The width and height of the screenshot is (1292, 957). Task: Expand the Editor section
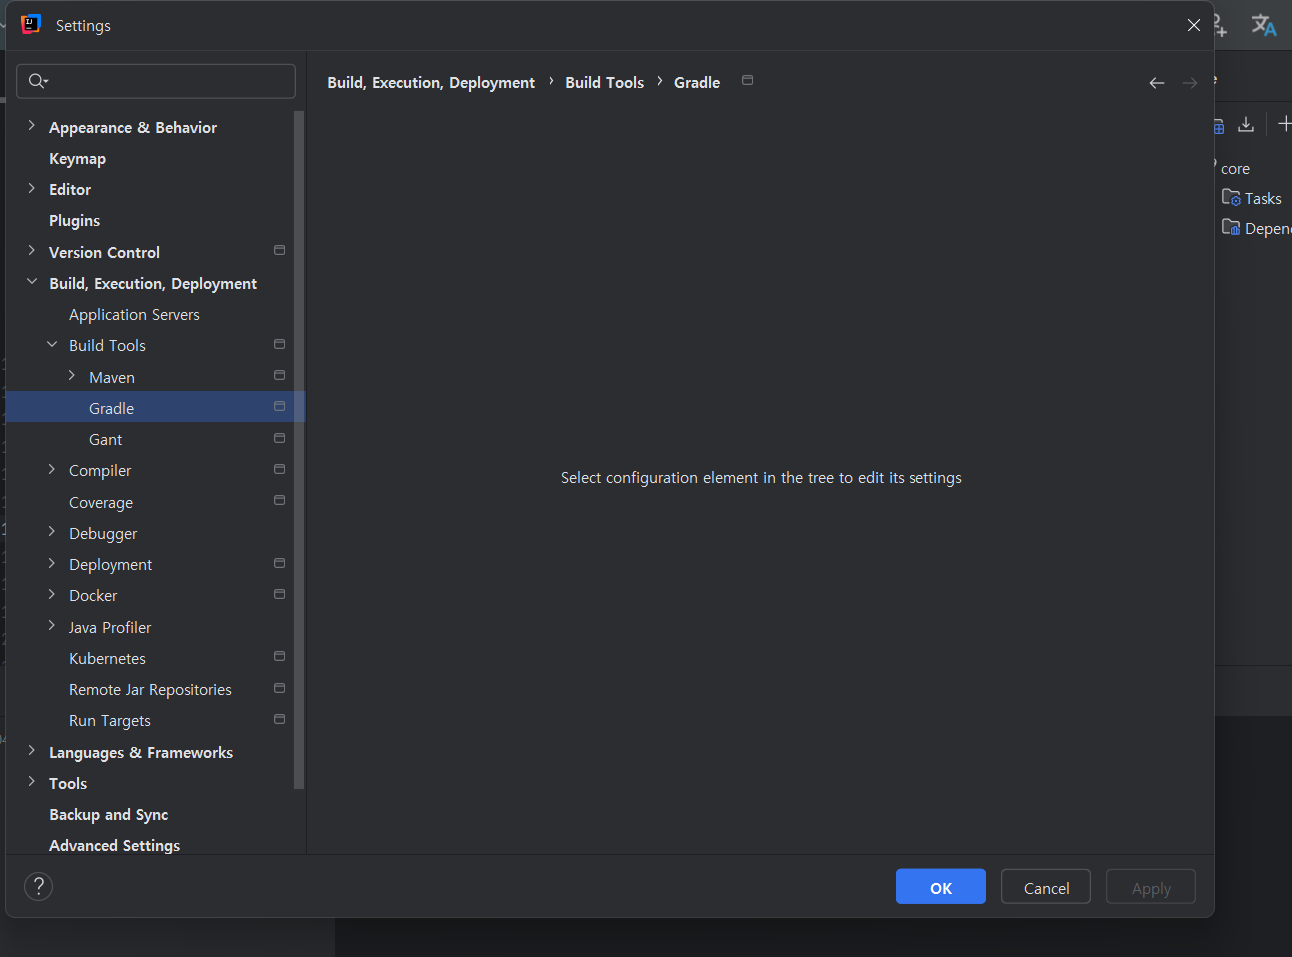coord(32,188)
